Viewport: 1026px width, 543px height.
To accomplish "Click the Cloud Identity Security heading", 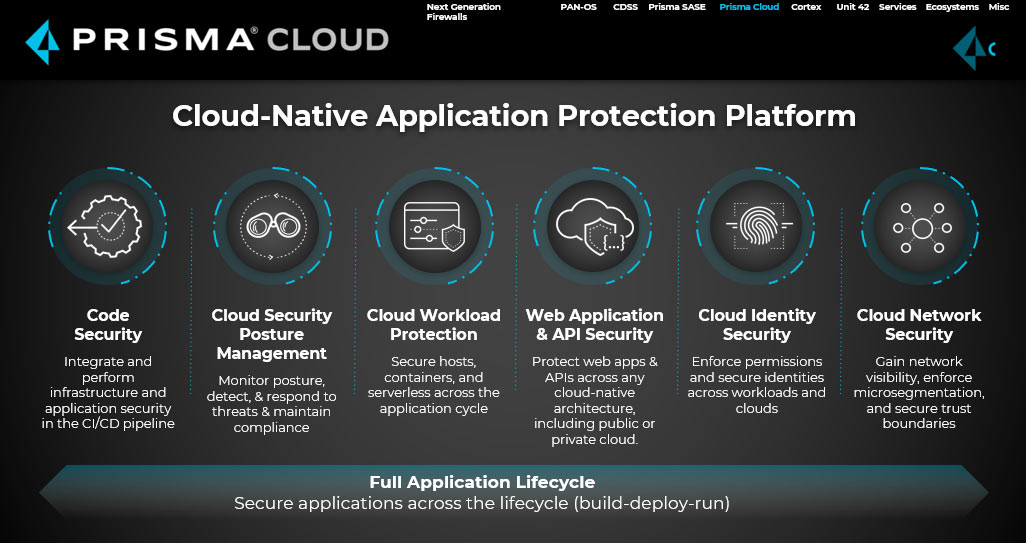I will coord(756,324).
